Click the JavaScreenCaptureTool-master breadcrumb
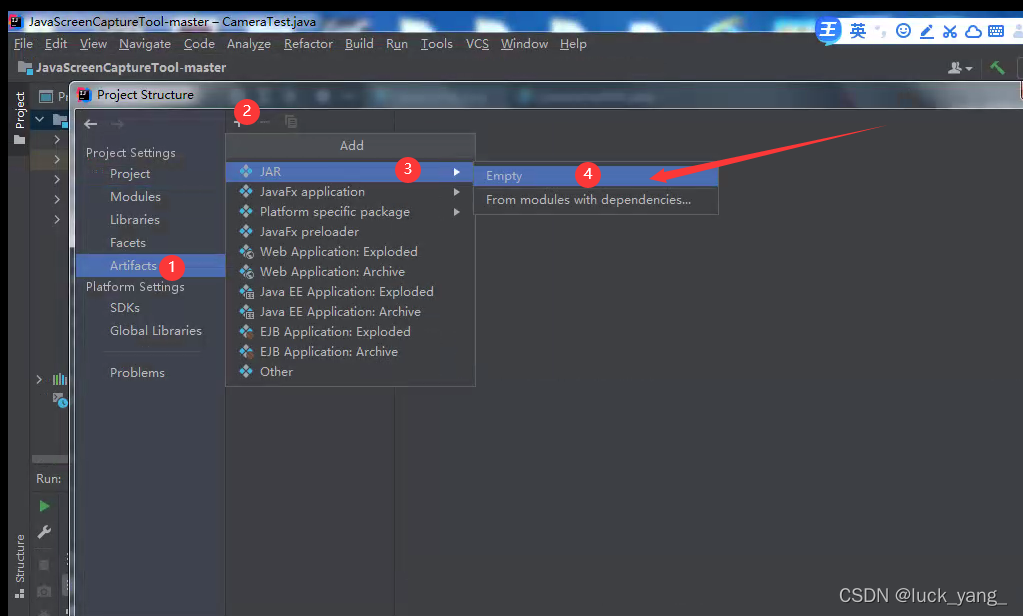Screen dimensions: 1023x616 [x=122, y=67]
